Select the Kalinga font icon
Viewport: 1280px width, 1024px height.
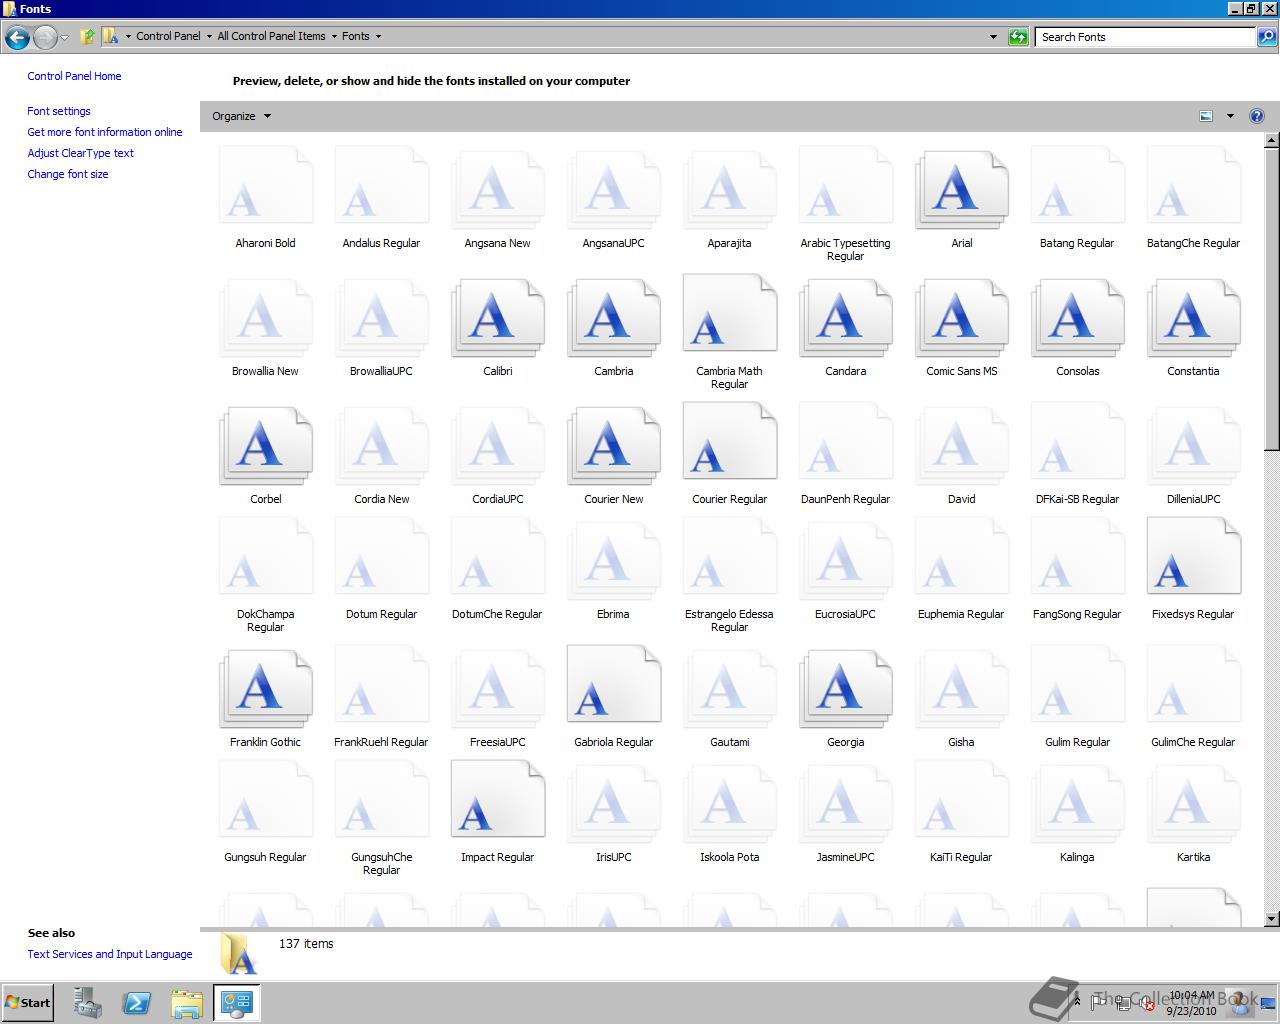coord(1077,804)
